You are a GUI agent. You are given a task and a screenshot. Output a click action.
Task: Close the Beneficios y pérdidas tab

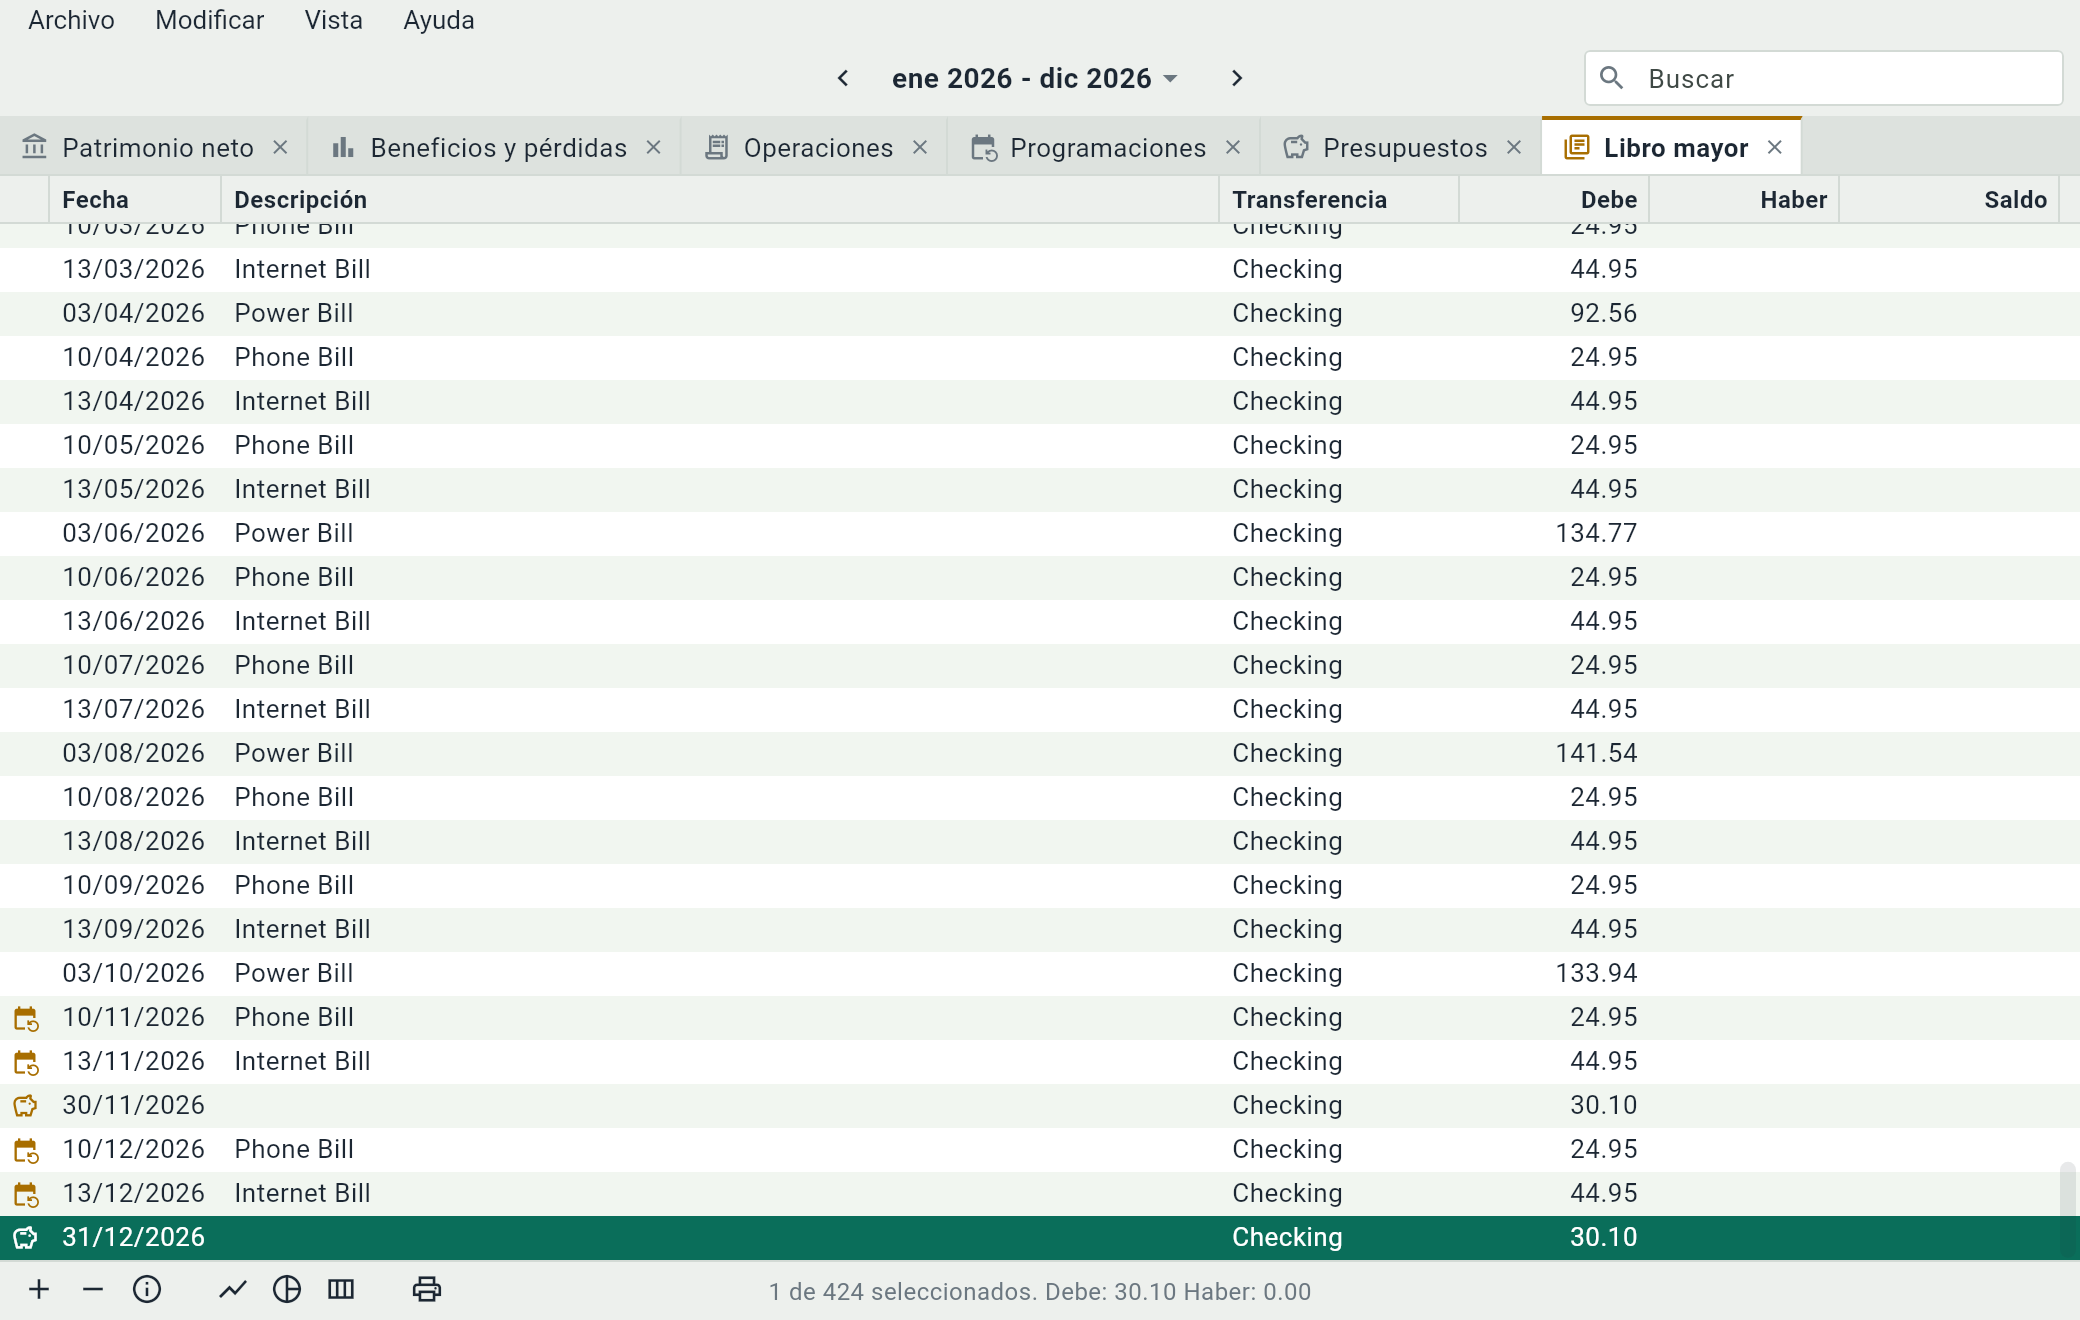tap(654, 147)
